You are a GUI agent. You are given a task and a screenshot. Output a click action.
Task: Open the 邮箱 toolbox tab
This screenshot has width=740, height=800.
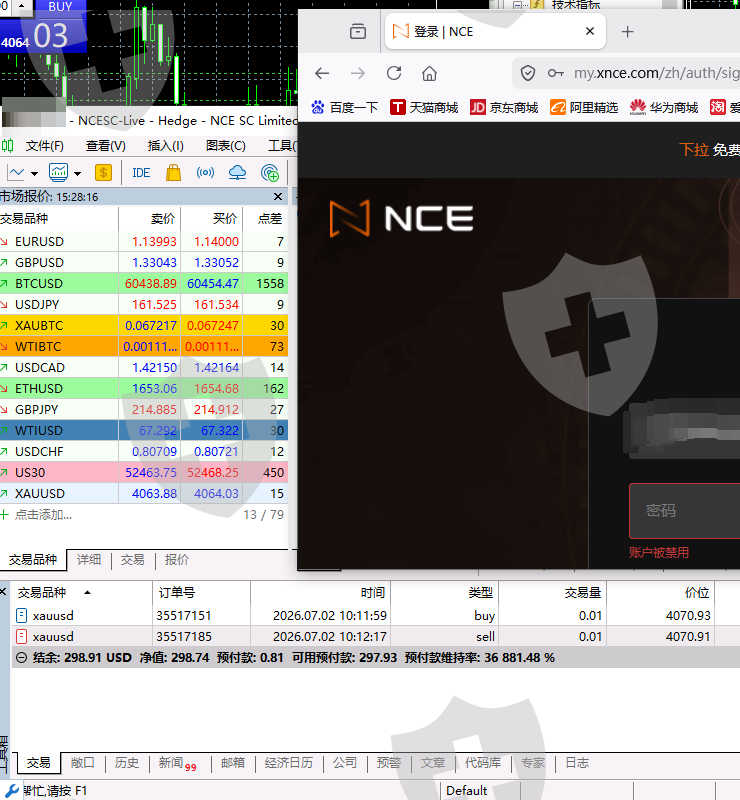coord(233,763)
